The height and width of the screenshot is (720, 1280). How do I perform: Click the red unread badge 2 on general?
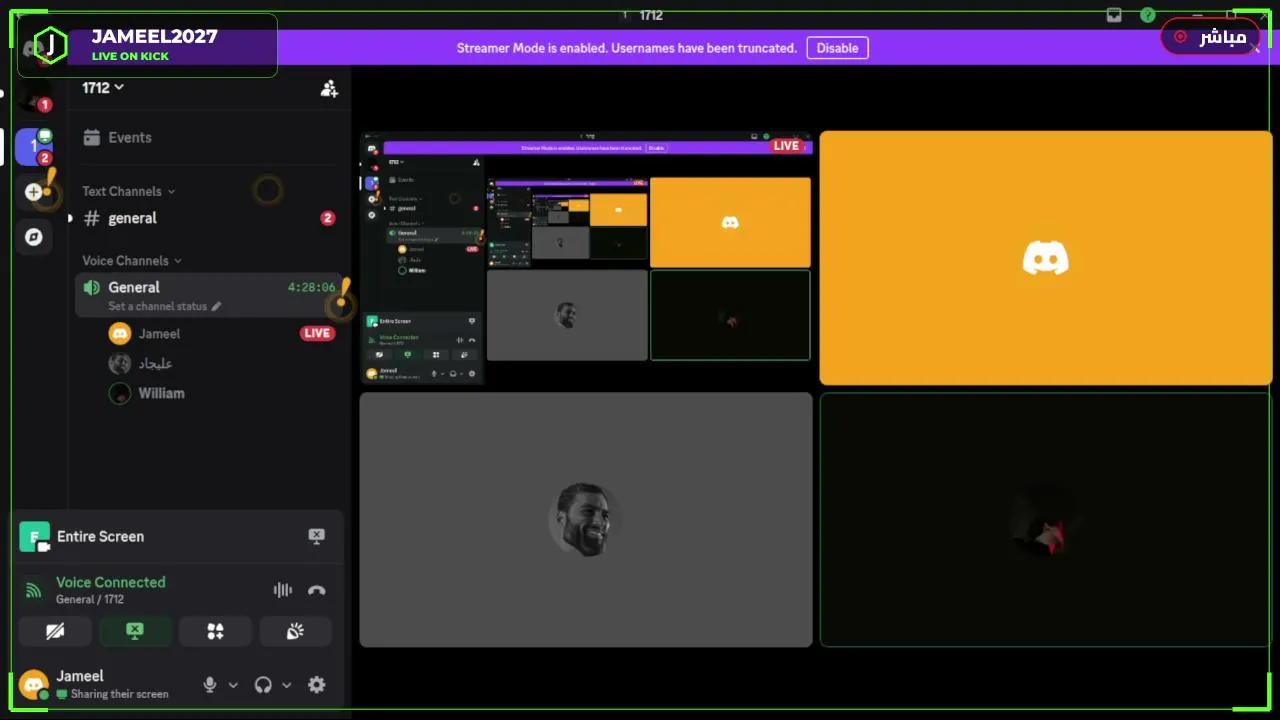327,218
